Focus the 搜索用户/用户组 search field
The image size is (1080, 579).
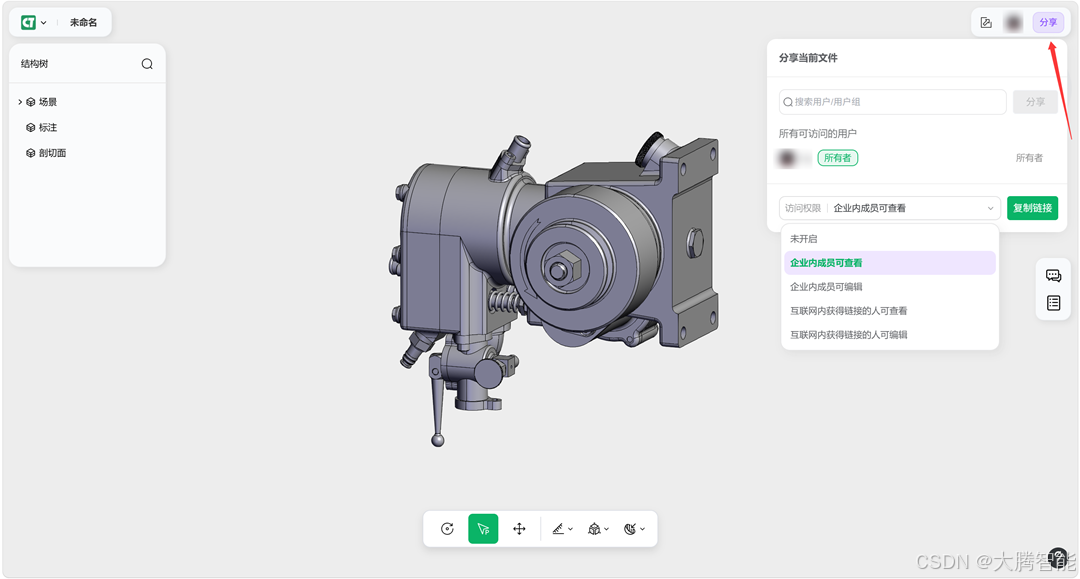coord(893,102)
